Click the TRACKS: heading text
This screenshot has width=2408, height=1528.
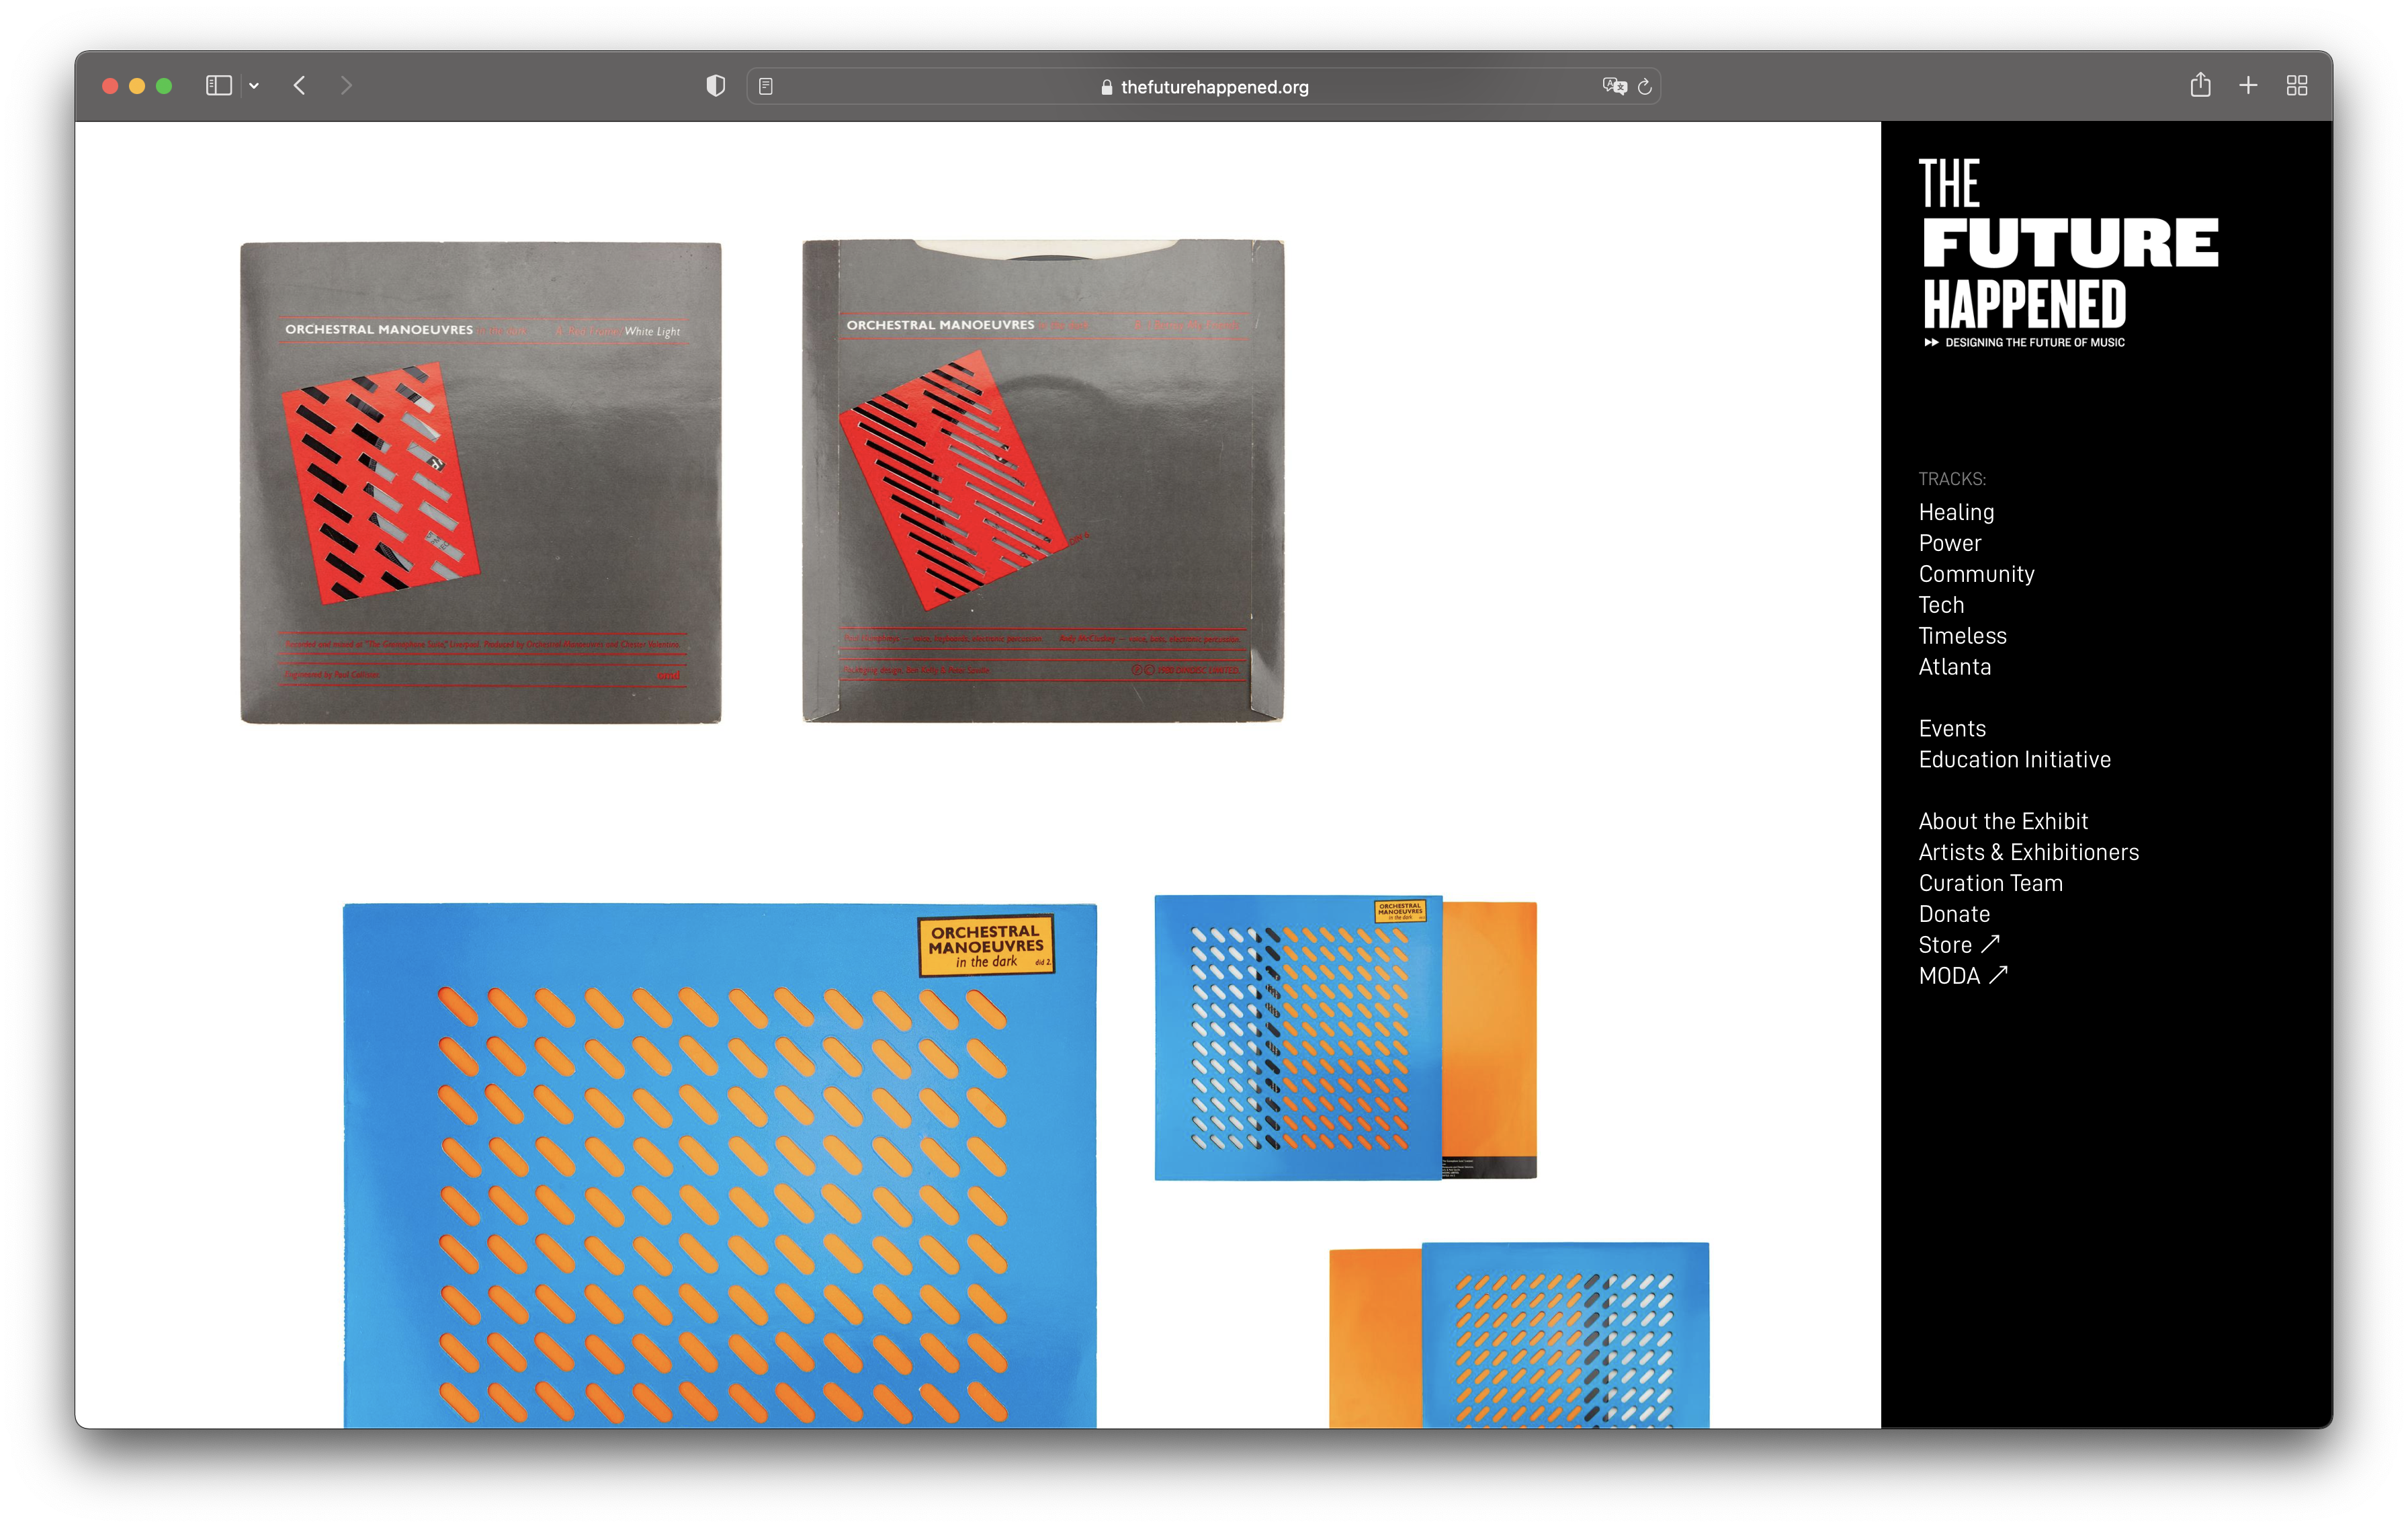pyautogui.click(x=1952, y=479)
